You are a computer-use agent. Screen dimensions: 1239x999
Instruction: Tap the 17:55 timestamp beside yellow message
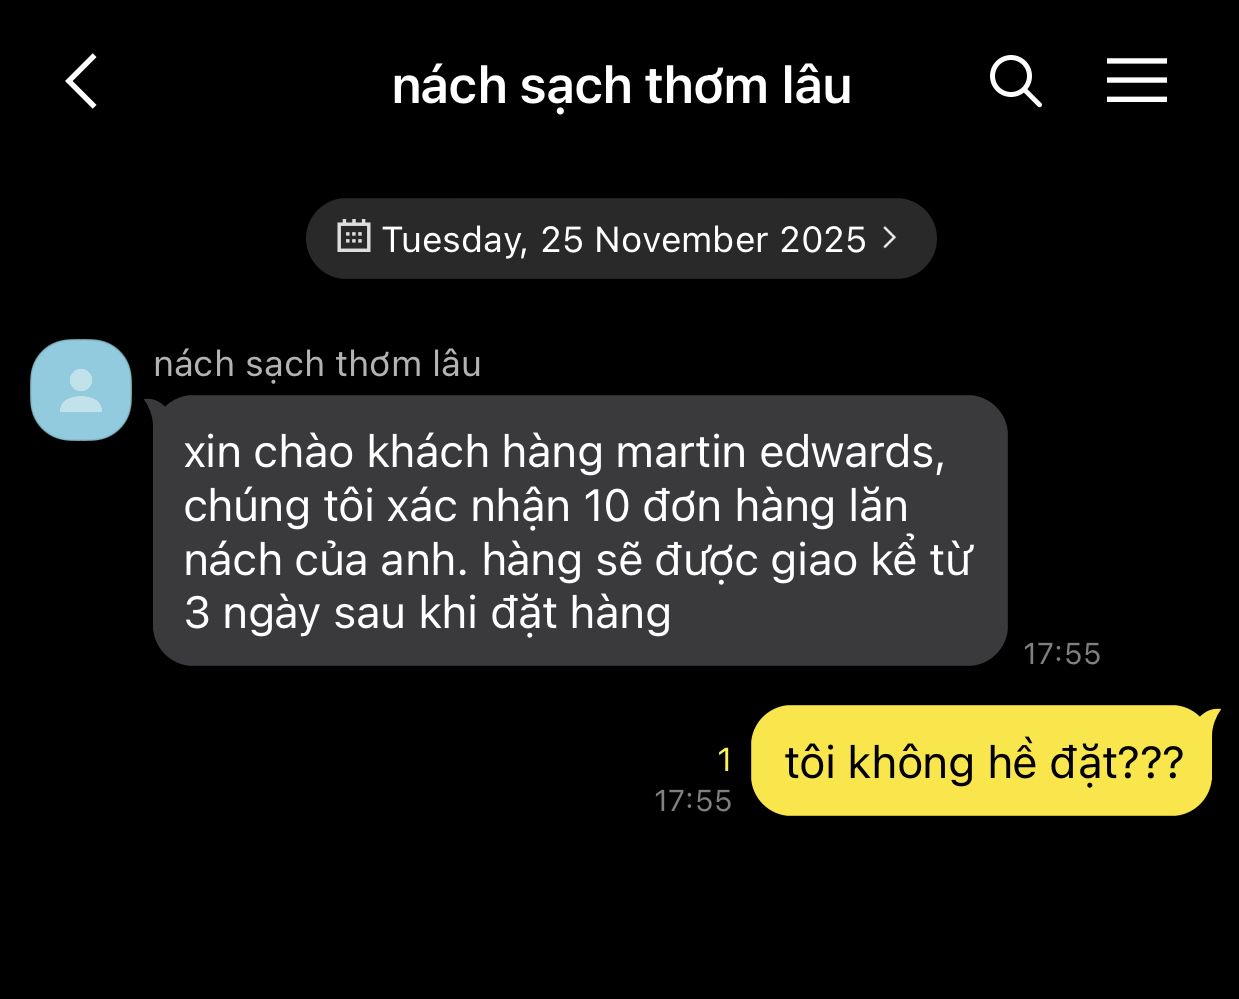(693, 801)
